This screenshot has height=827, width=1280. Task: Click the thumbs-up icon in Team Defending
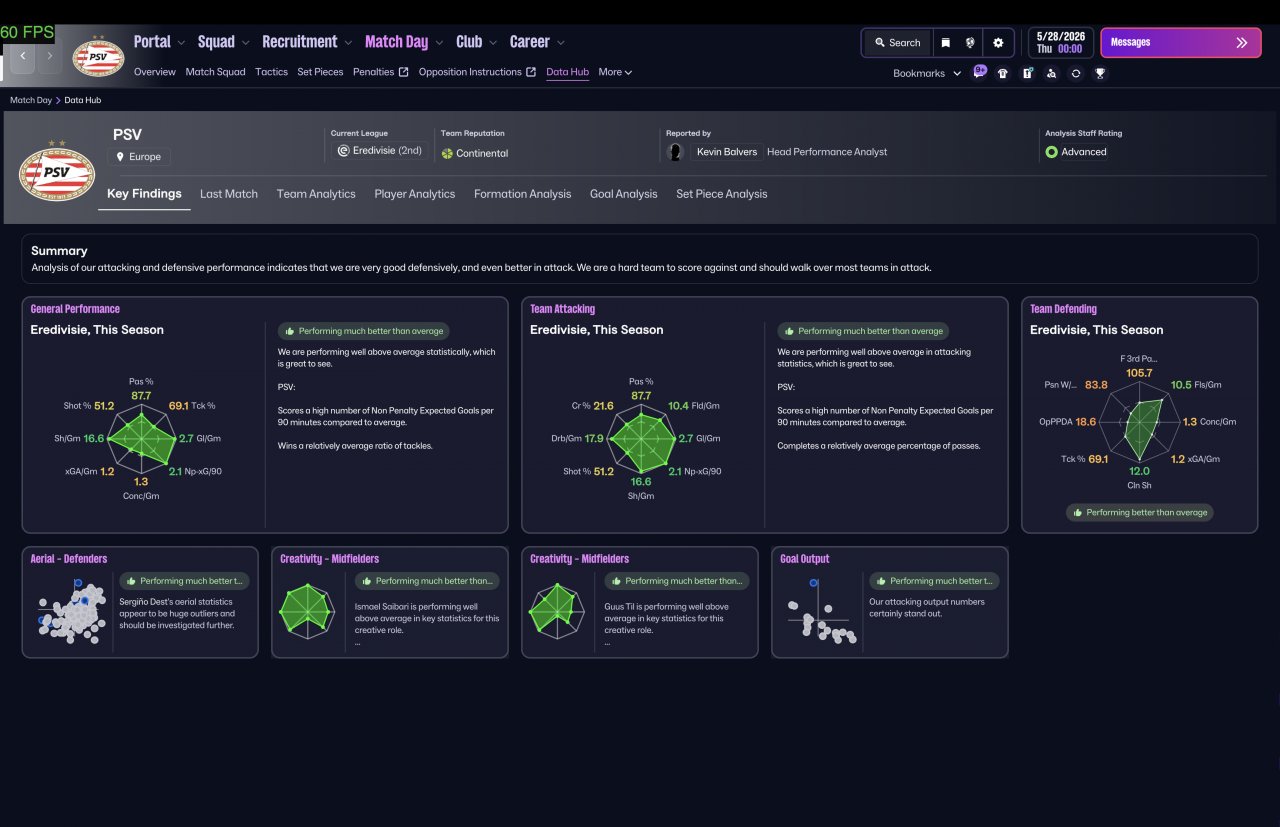tap(1078, 512)
